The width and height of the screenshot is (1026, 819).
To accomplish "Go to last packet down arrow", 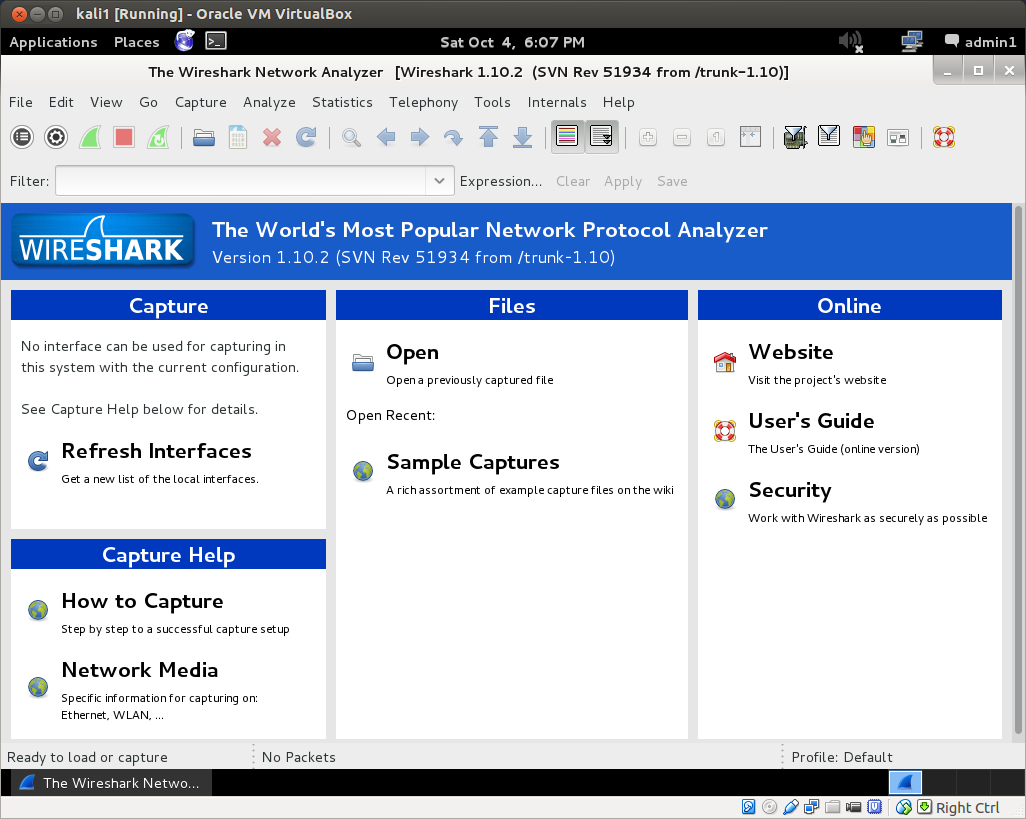I will tap(522, 137).
